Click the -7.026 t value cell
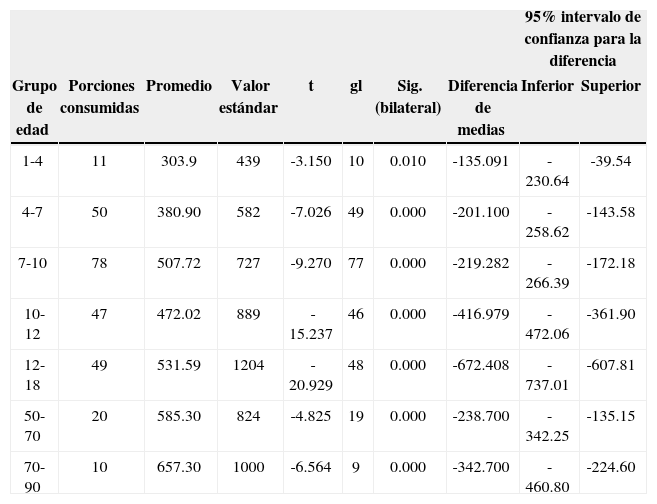Screen dimensions: 657x504 (310, 212)
